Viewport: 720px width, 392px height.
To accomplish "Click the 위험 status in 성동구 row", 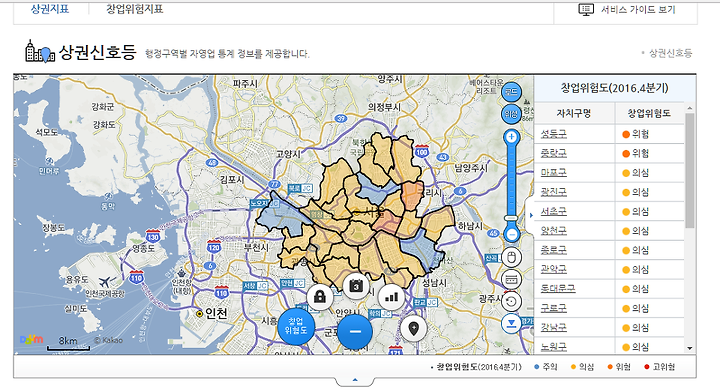I will [x=636, y=134].
